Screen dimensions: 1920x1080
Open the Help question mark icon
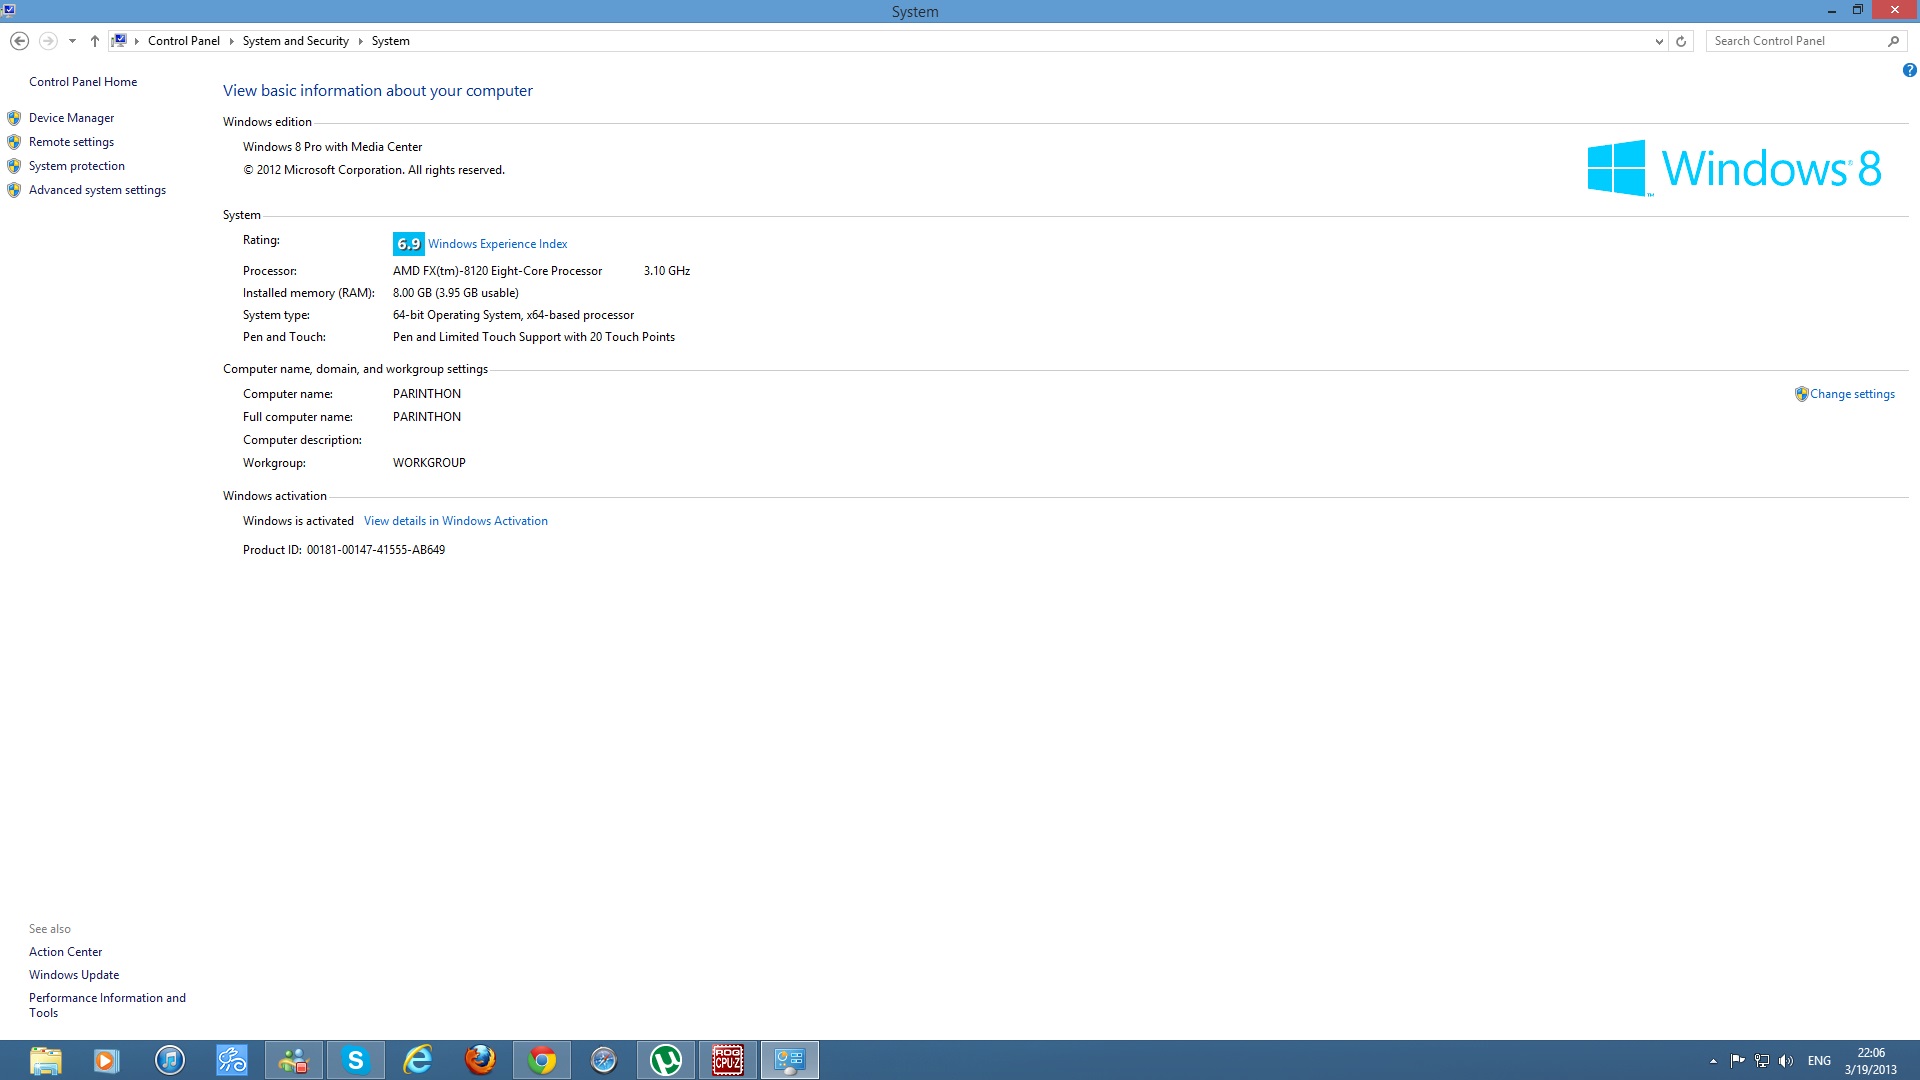pyautogui.click(x=1909, y=70)
